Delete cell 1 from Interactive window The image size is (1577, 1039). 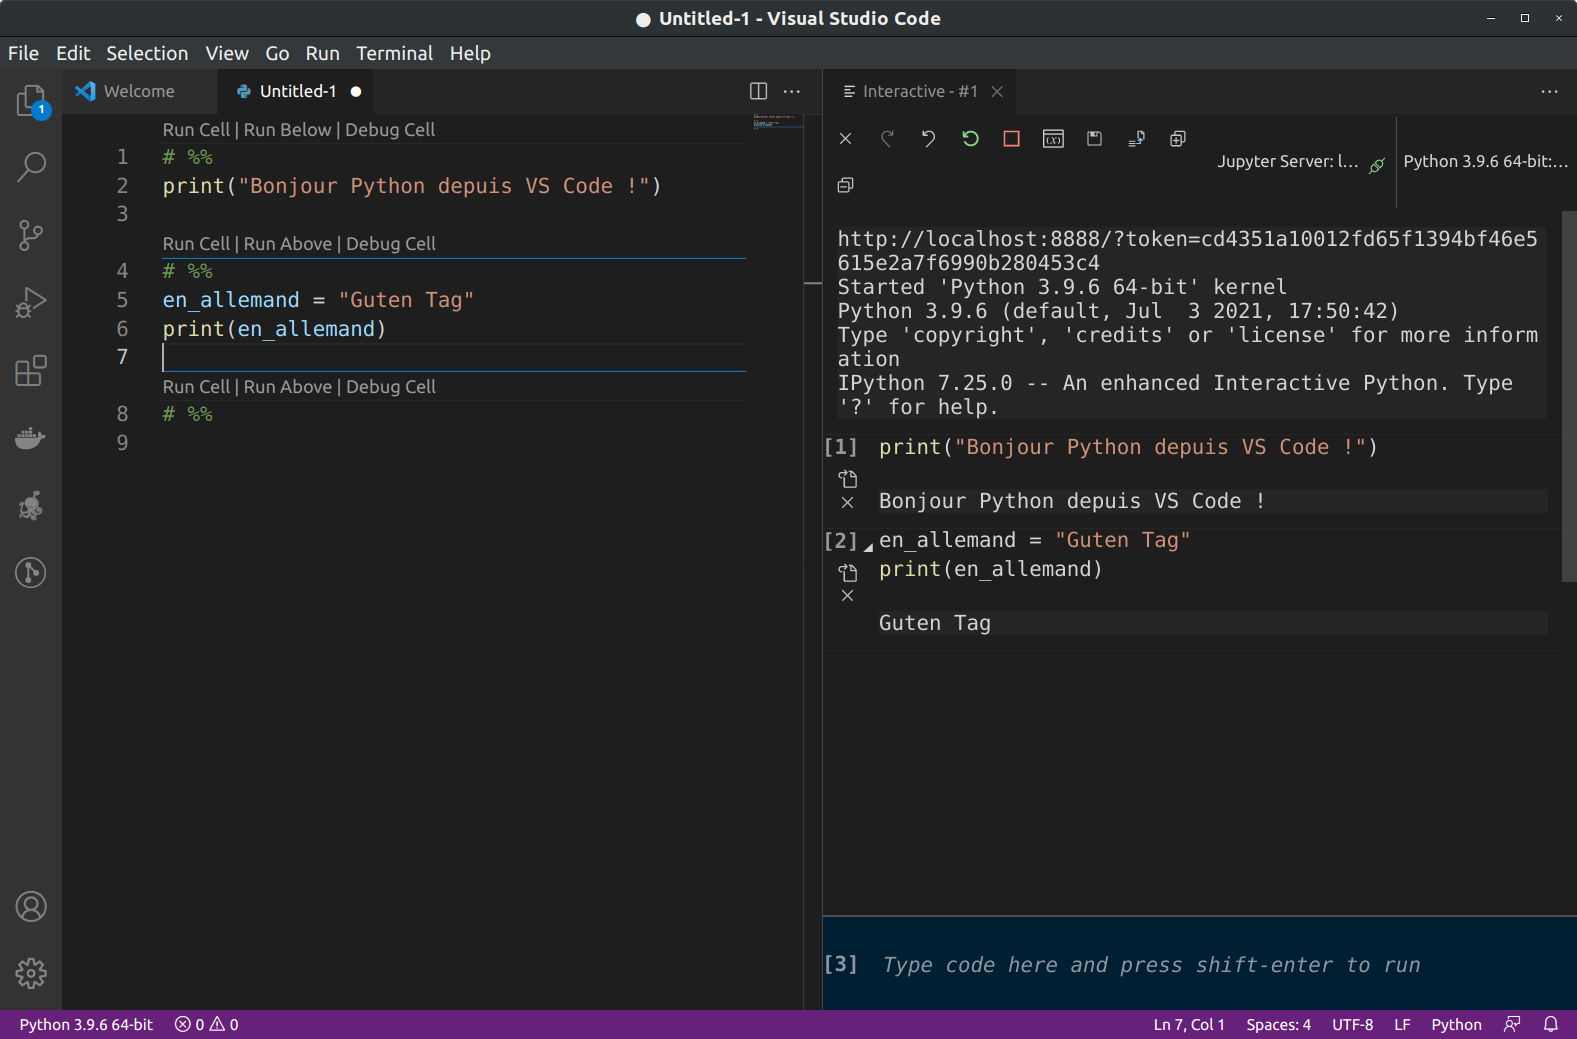(848, 502)
